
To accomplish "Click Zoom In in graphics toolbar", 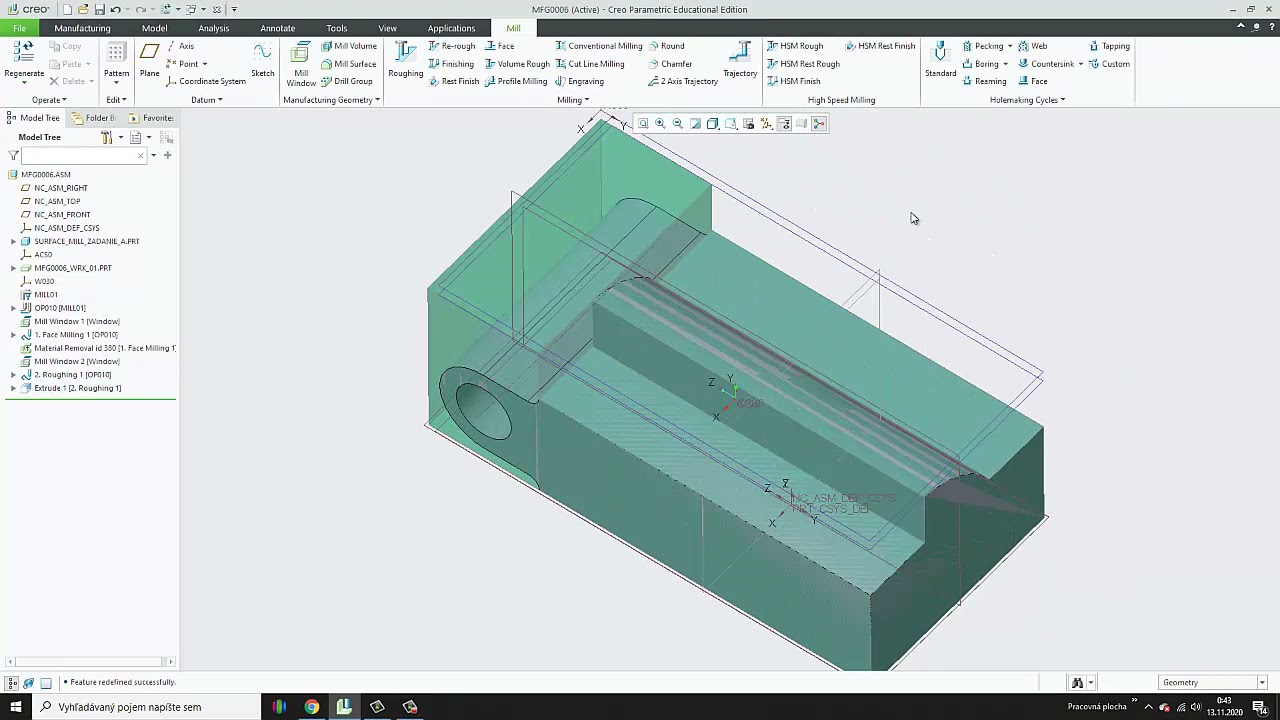I will [x=660, y=124].
